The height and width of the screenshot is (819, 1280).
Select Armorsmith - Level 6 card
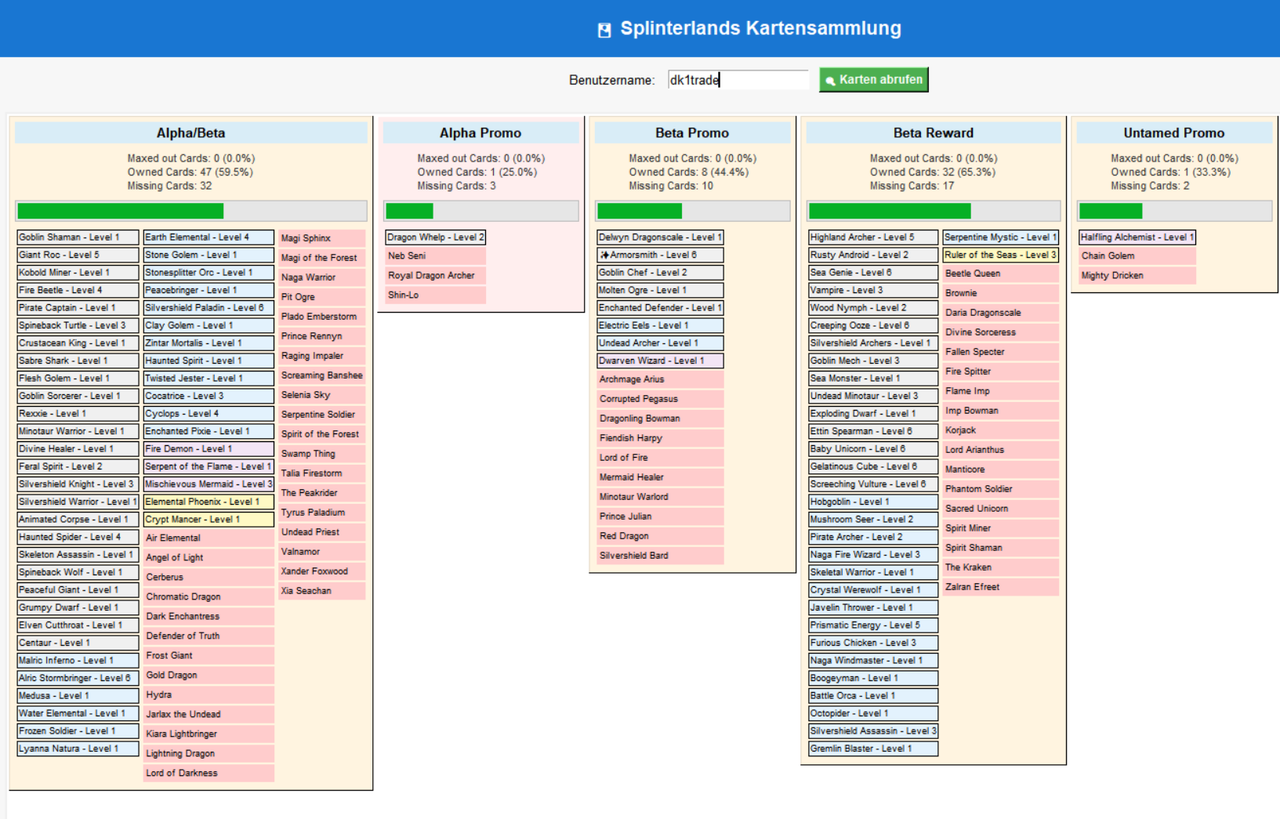660,255
